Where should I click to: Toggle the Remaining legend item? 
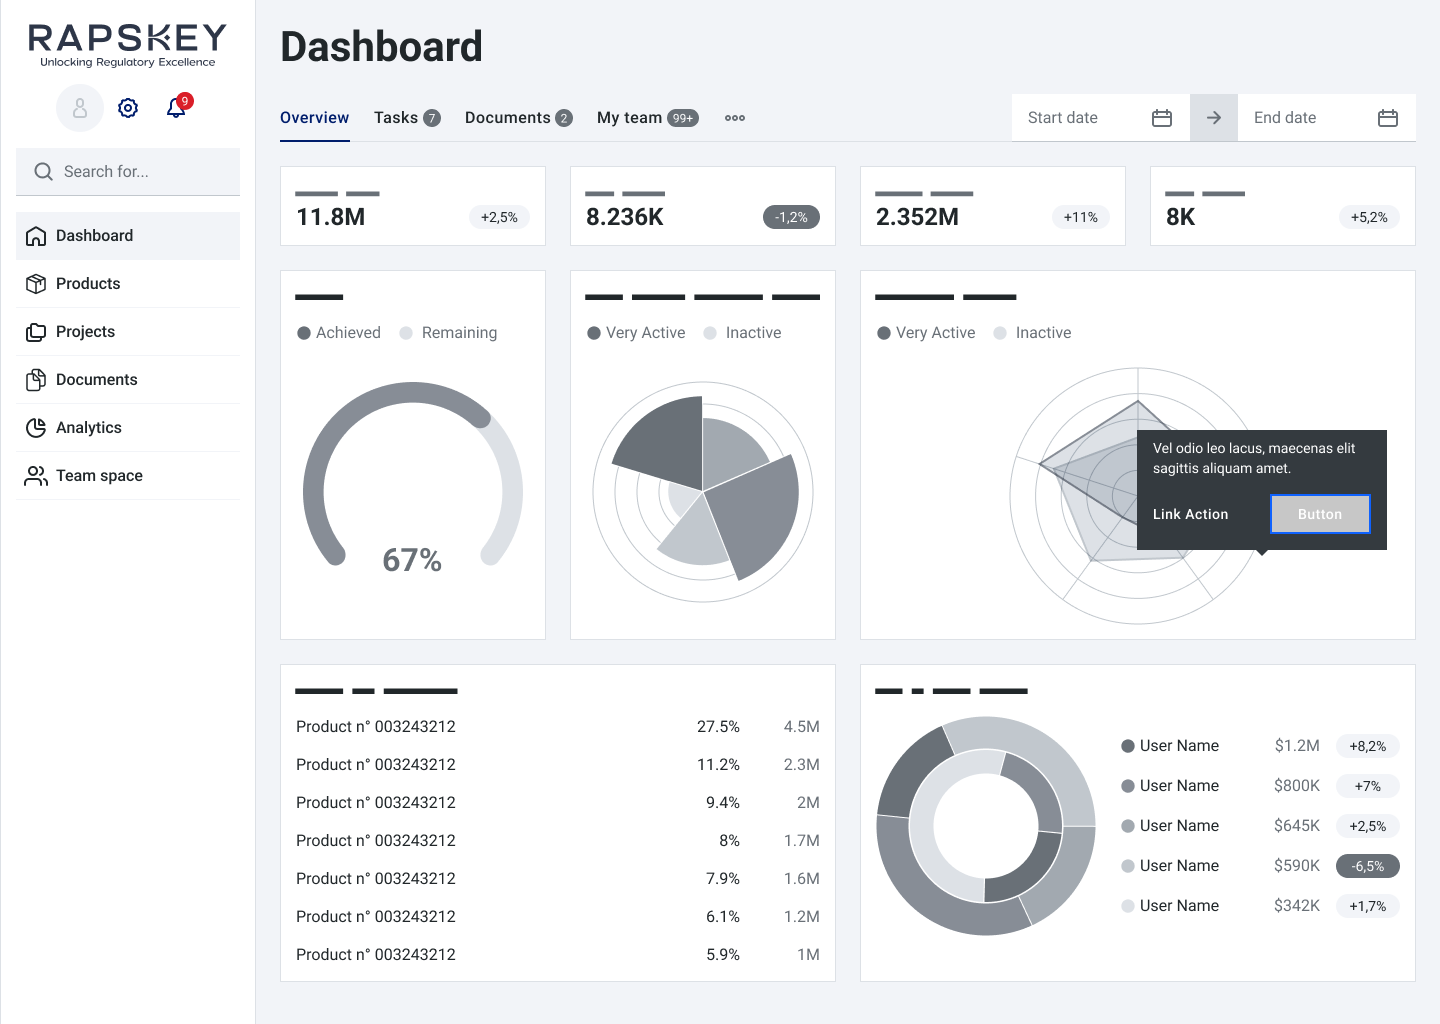point(449,333)
